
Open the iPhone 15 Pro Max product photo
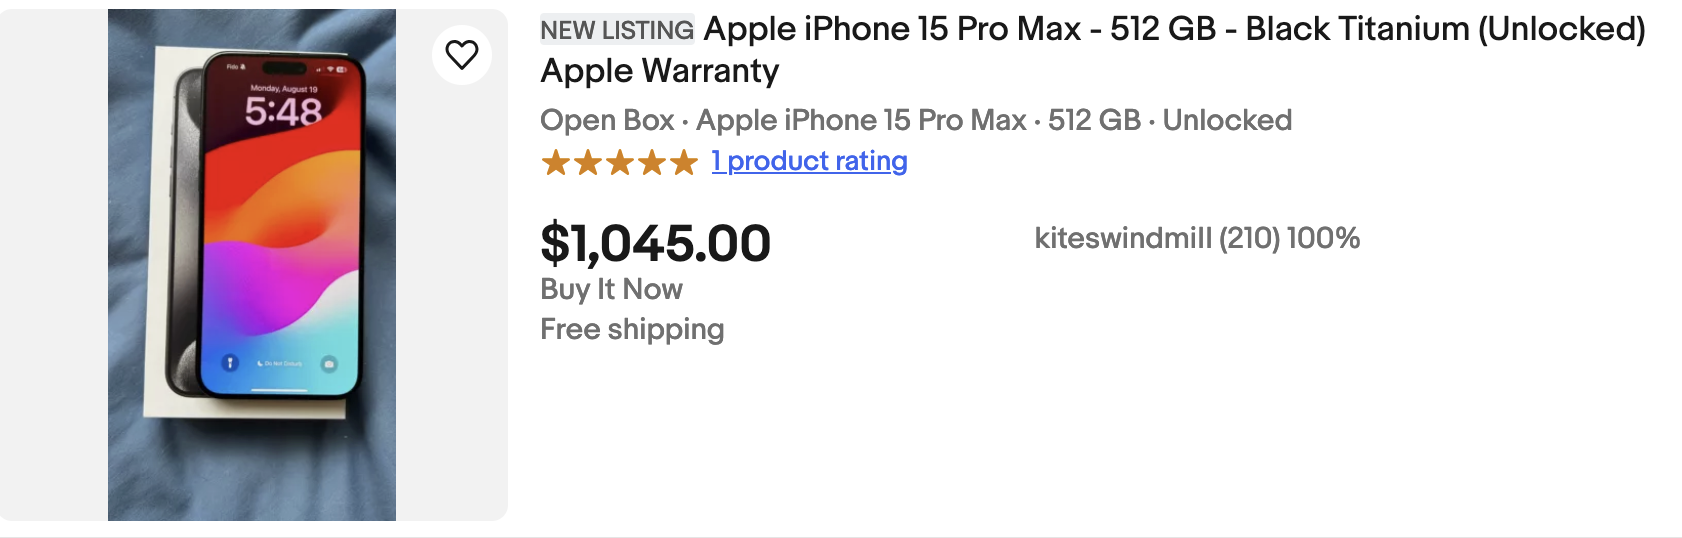tap(252, 264)
